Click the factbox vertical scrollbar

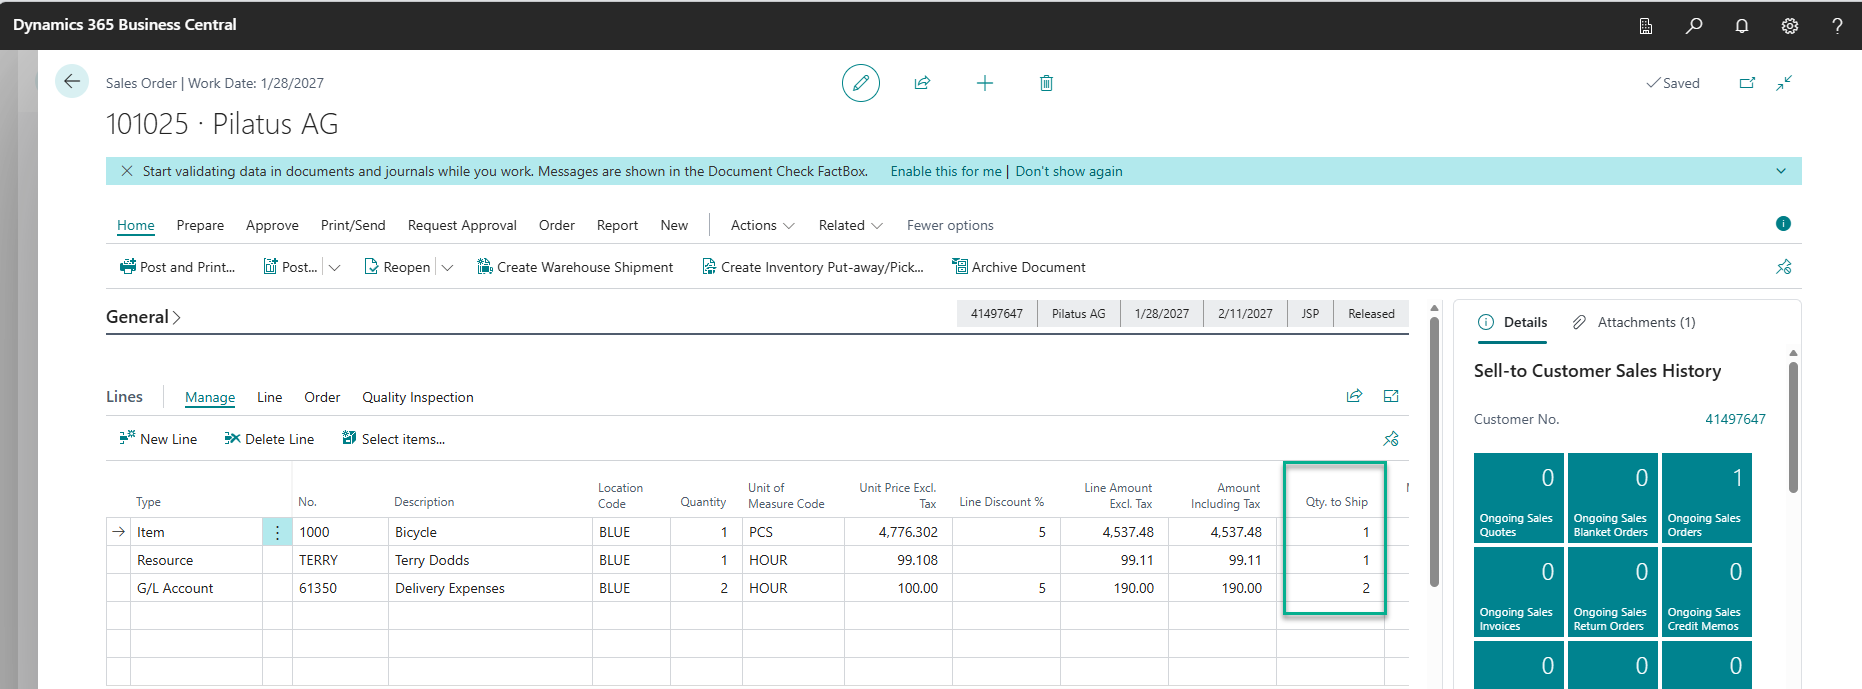1793,427
